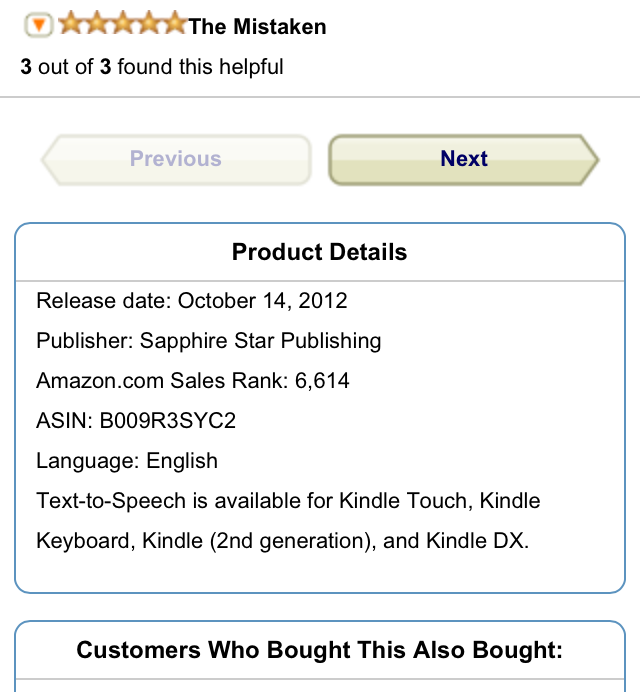Select the ASIN B009R3SYC2 text
This screenshot has height=692, width=640.
click(x=136, y=420)
